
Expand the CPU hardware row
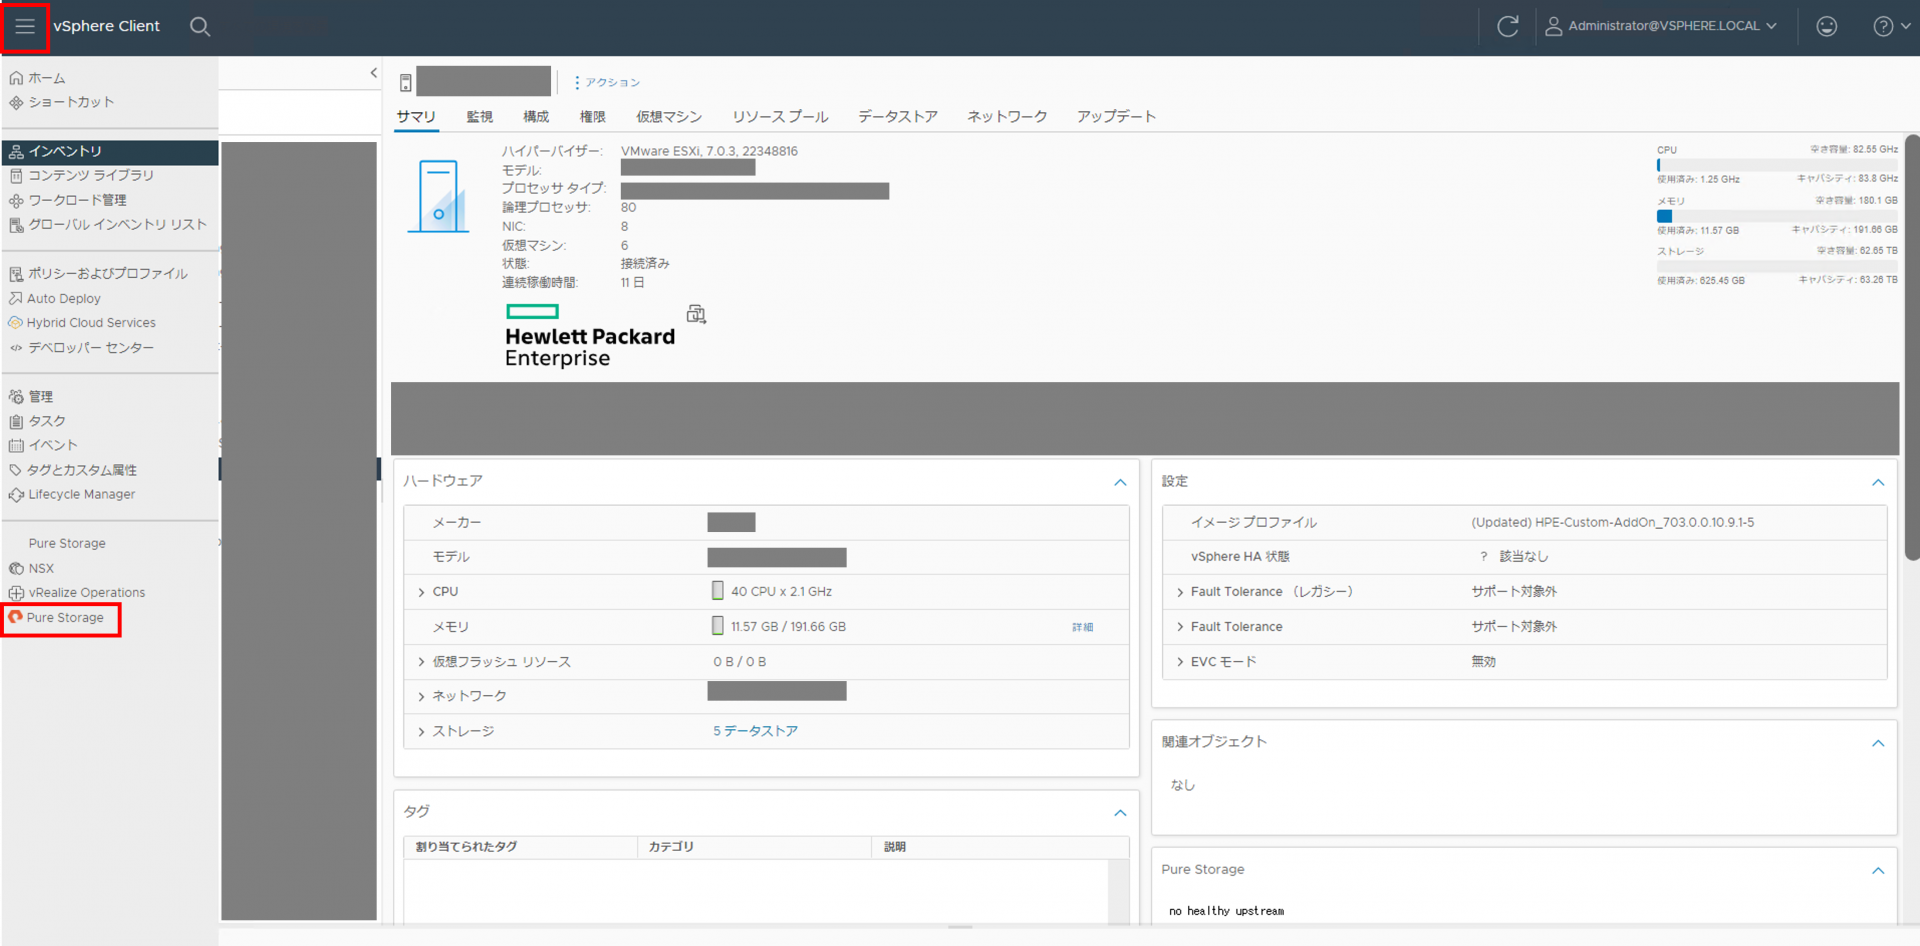[421, 592]
